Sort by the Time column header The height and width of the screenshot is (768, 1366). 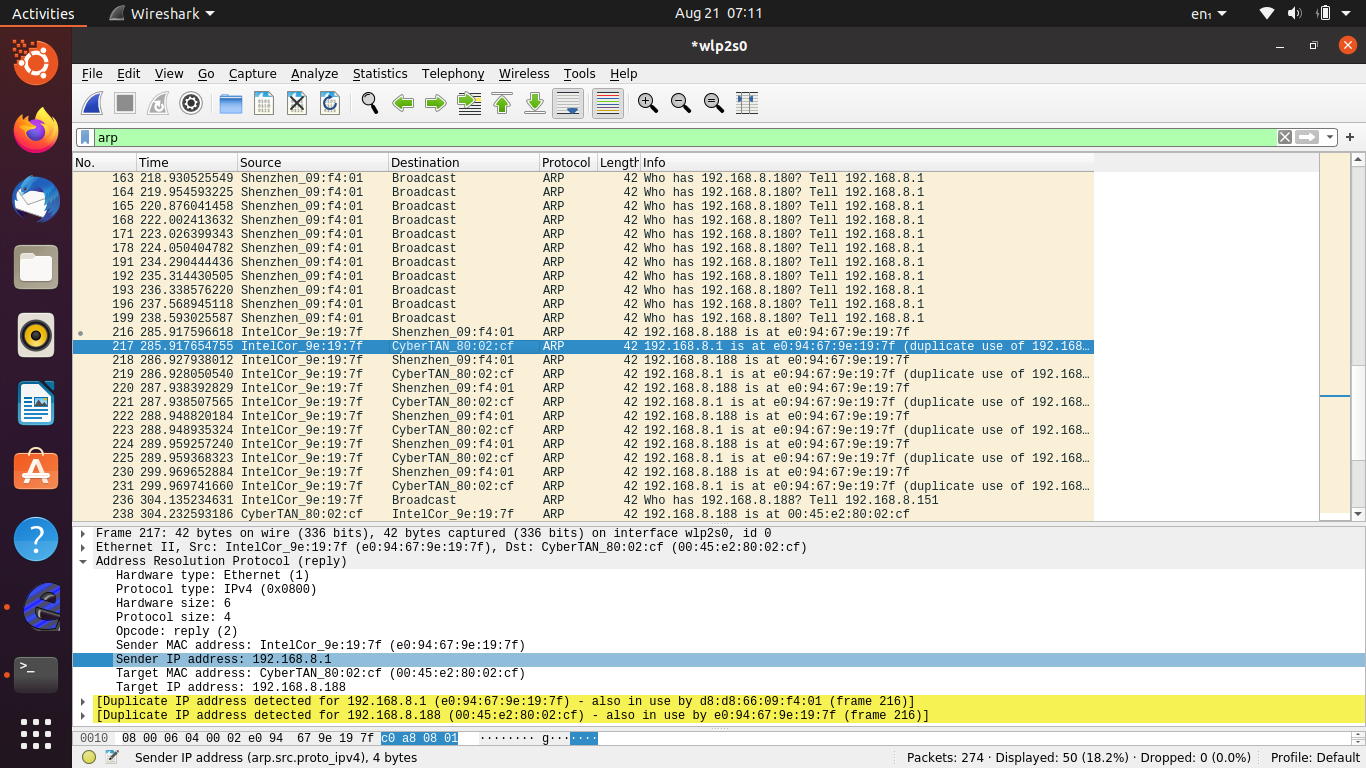click(x=186, y=162)
